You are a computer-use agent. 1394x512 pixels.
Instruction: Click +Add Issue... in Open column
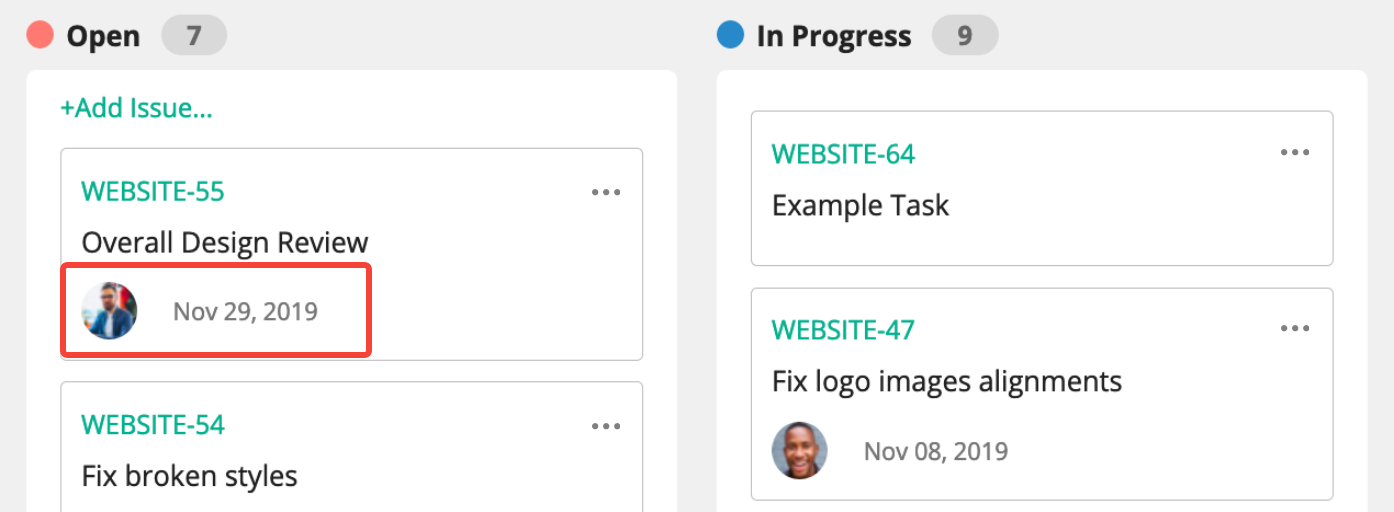coord(136,108)
